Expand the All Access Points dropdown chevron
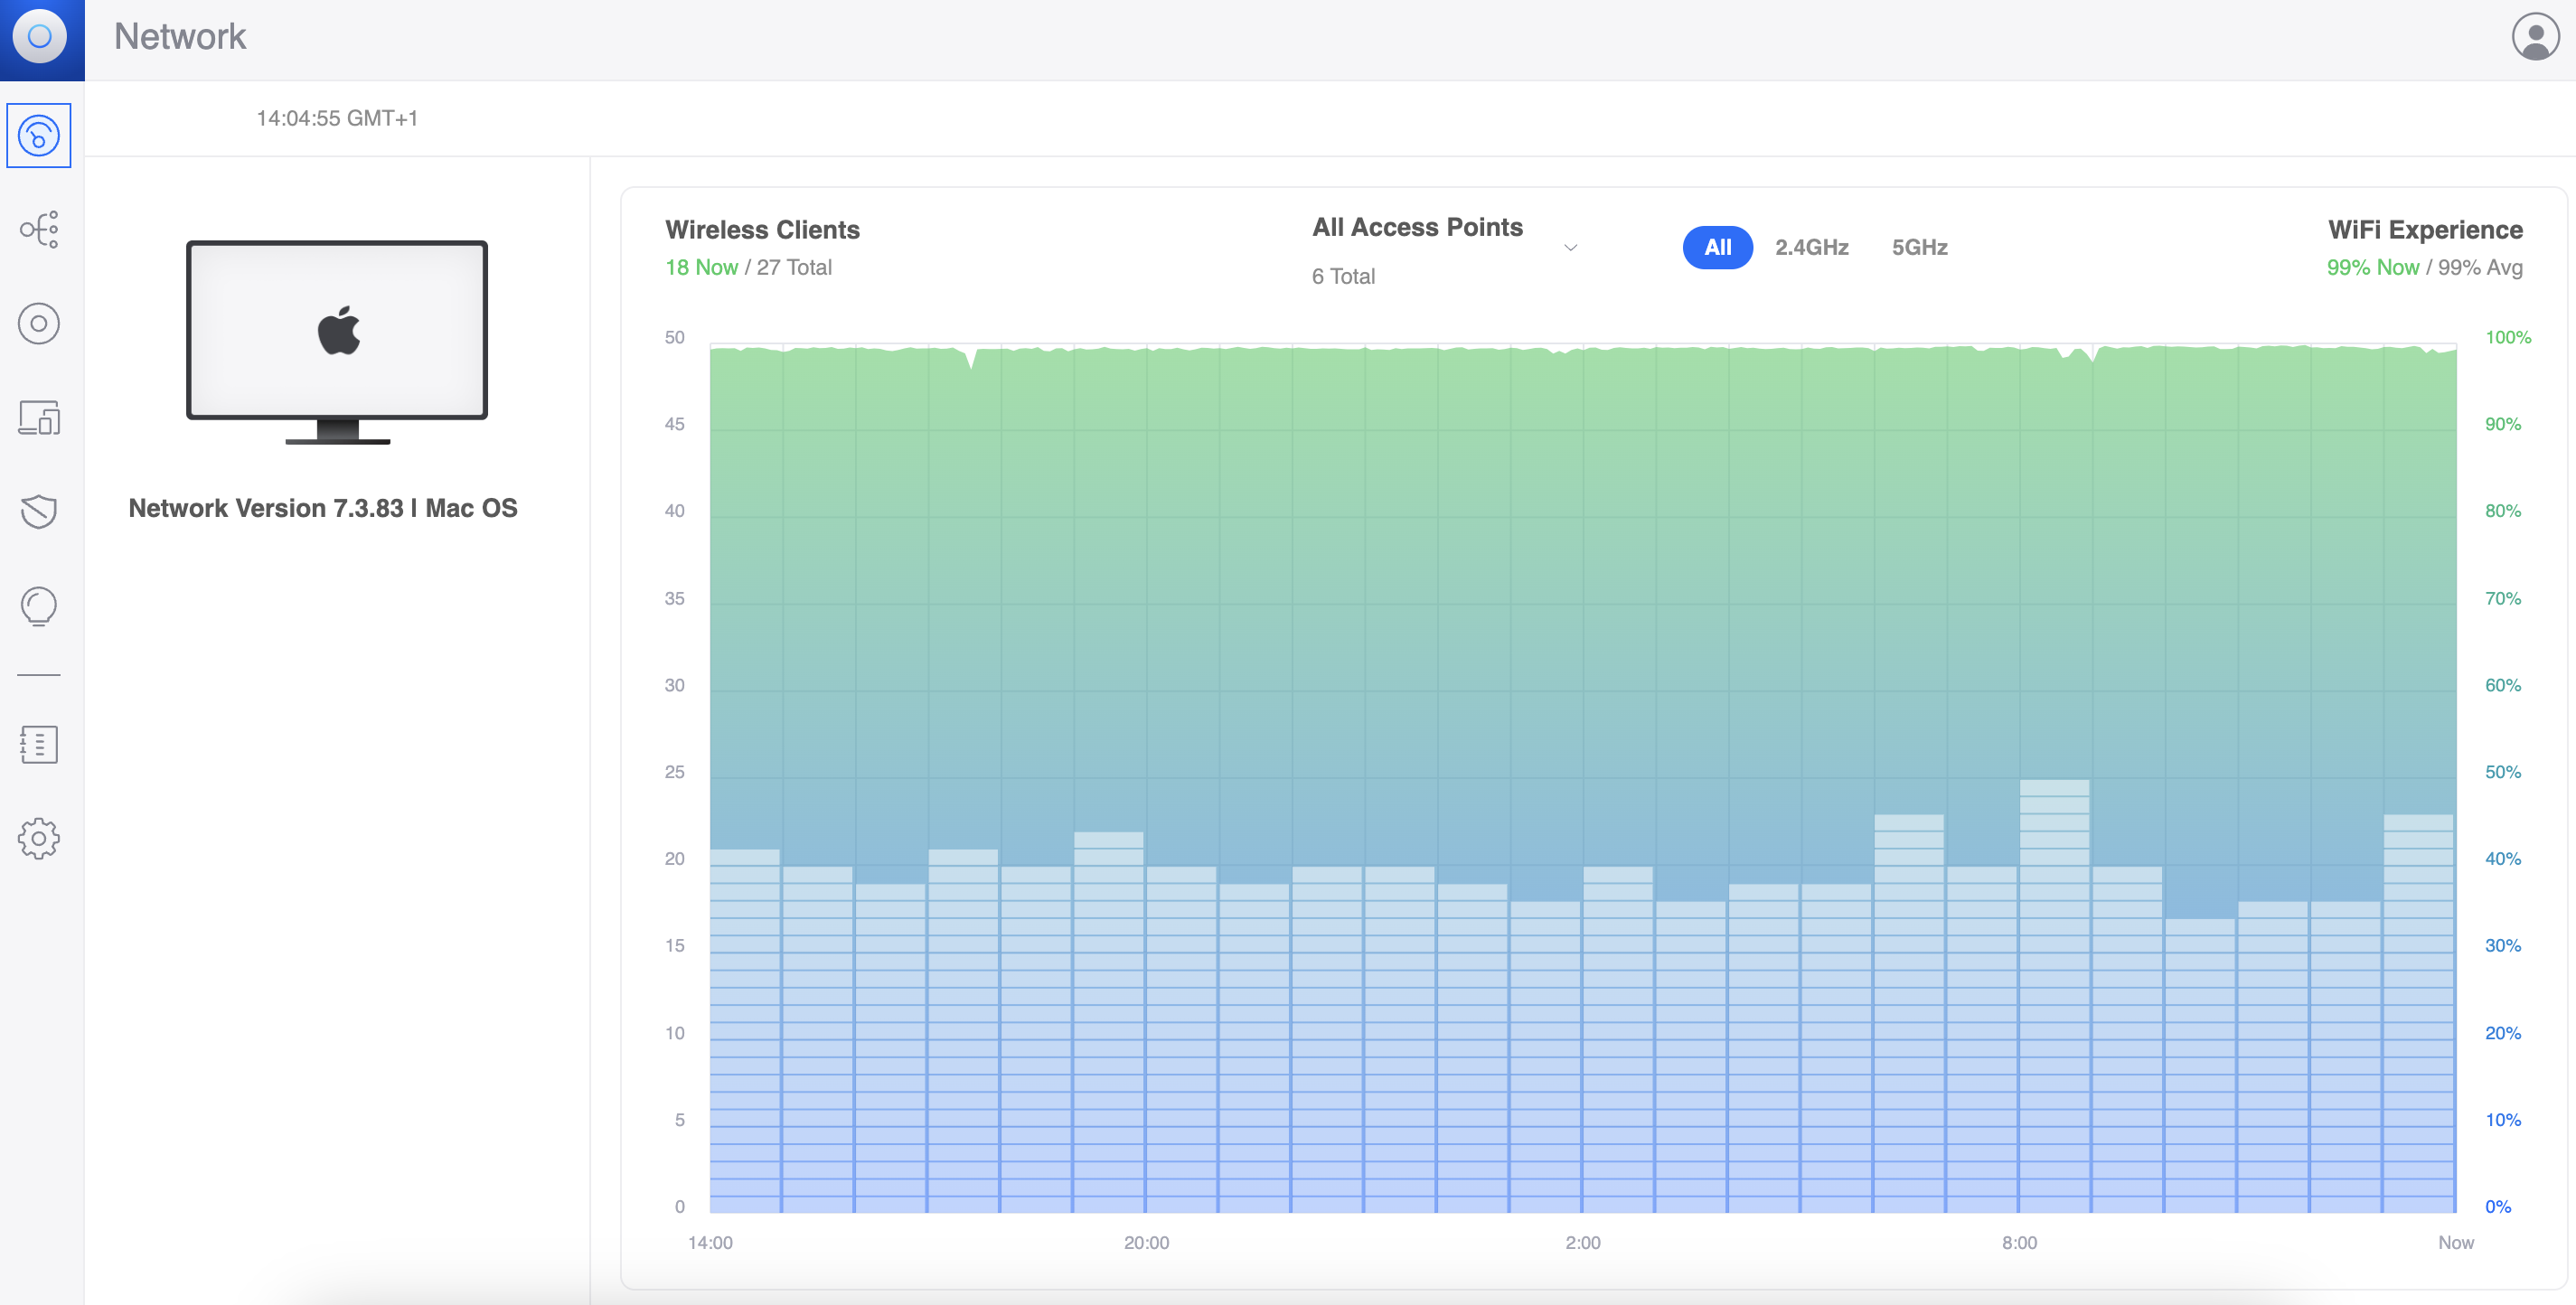The image size is (2576, 1305). click(x=1571, y=247)
